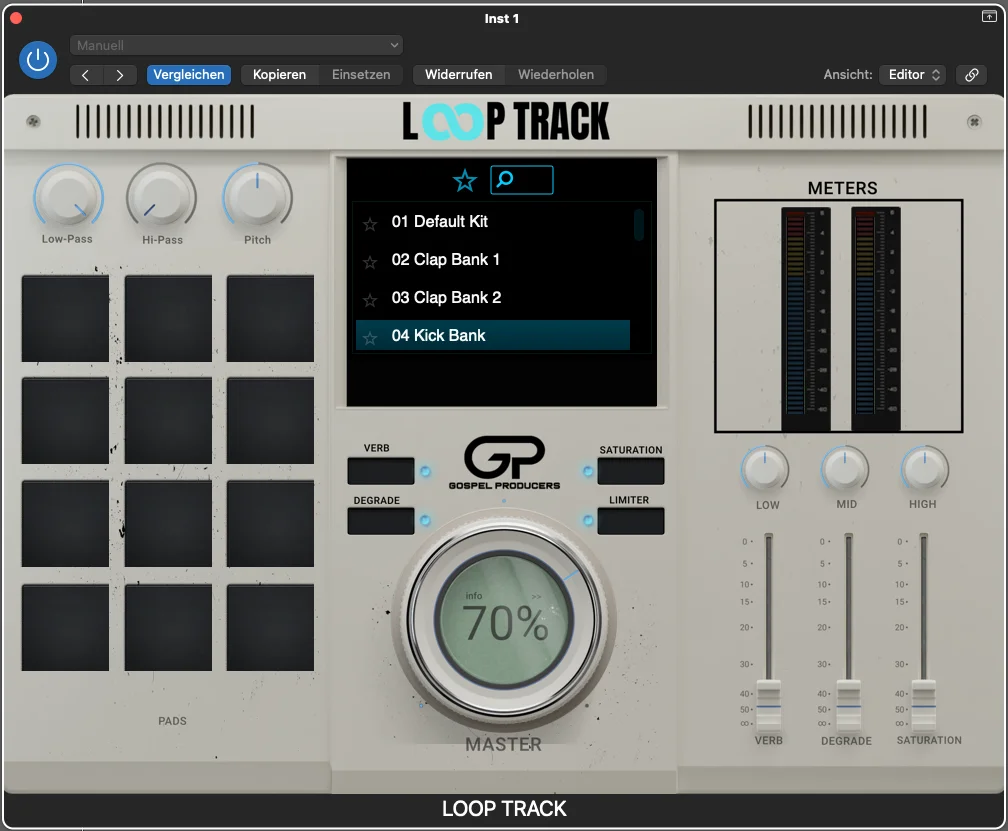Show favorites with the large blue star

[465, 181]
